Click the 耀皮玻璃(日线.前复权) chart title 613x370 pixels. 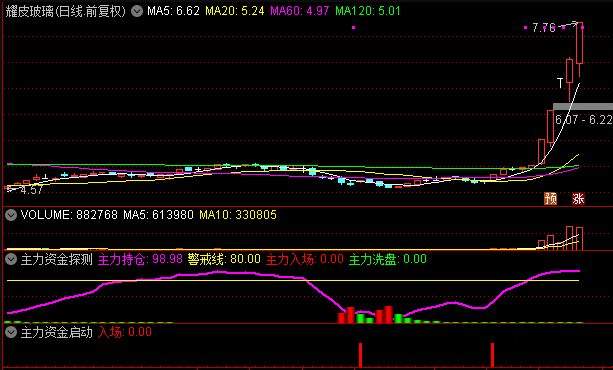[x=66, y=11]
